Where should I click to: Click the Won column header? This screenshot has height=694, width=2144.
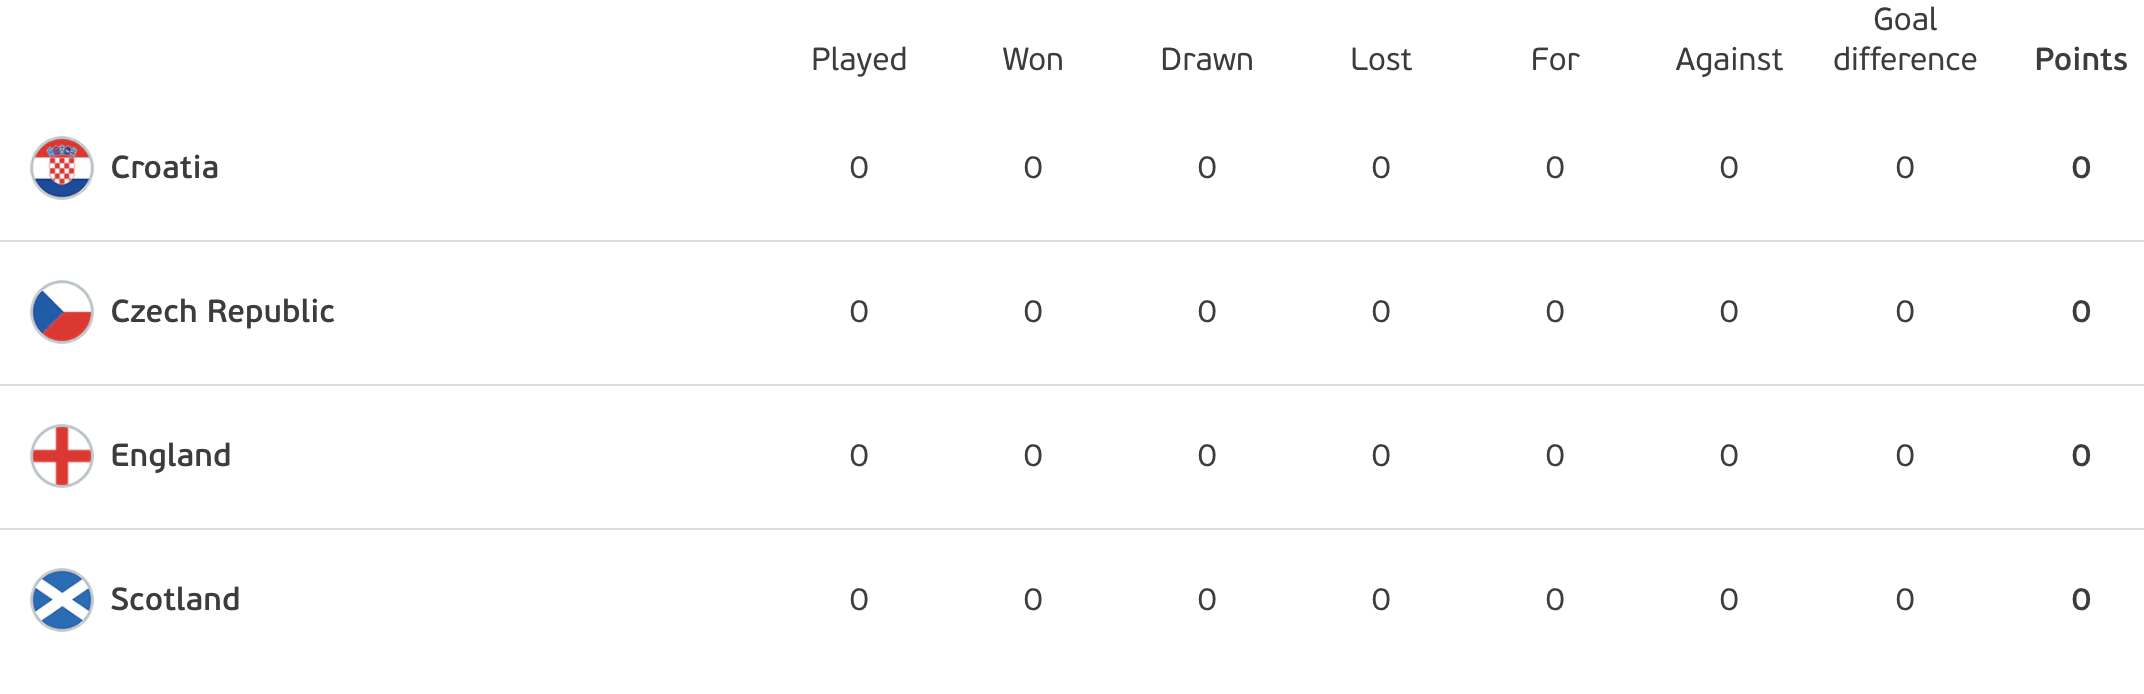[x=1033, y=60]
